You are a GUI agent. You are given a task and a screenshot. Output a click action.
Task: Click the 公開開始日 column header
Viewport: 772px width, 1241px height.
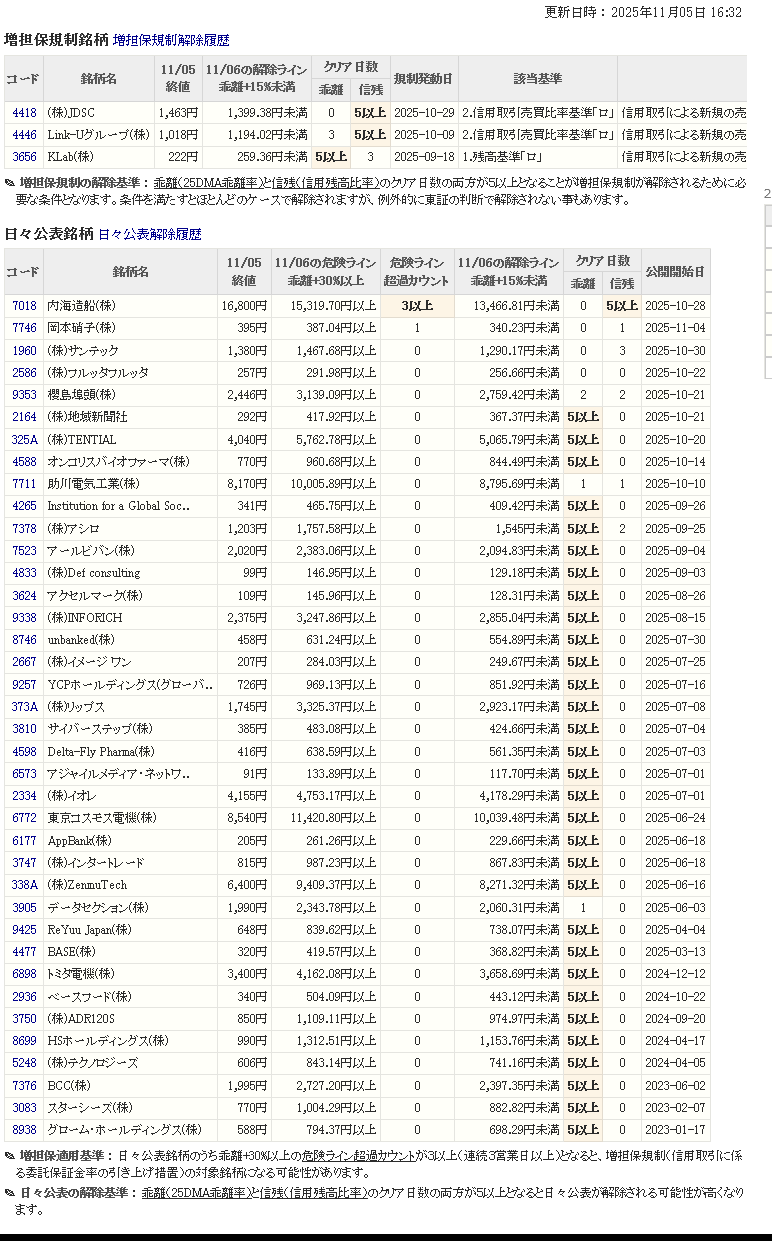point(675,272)
